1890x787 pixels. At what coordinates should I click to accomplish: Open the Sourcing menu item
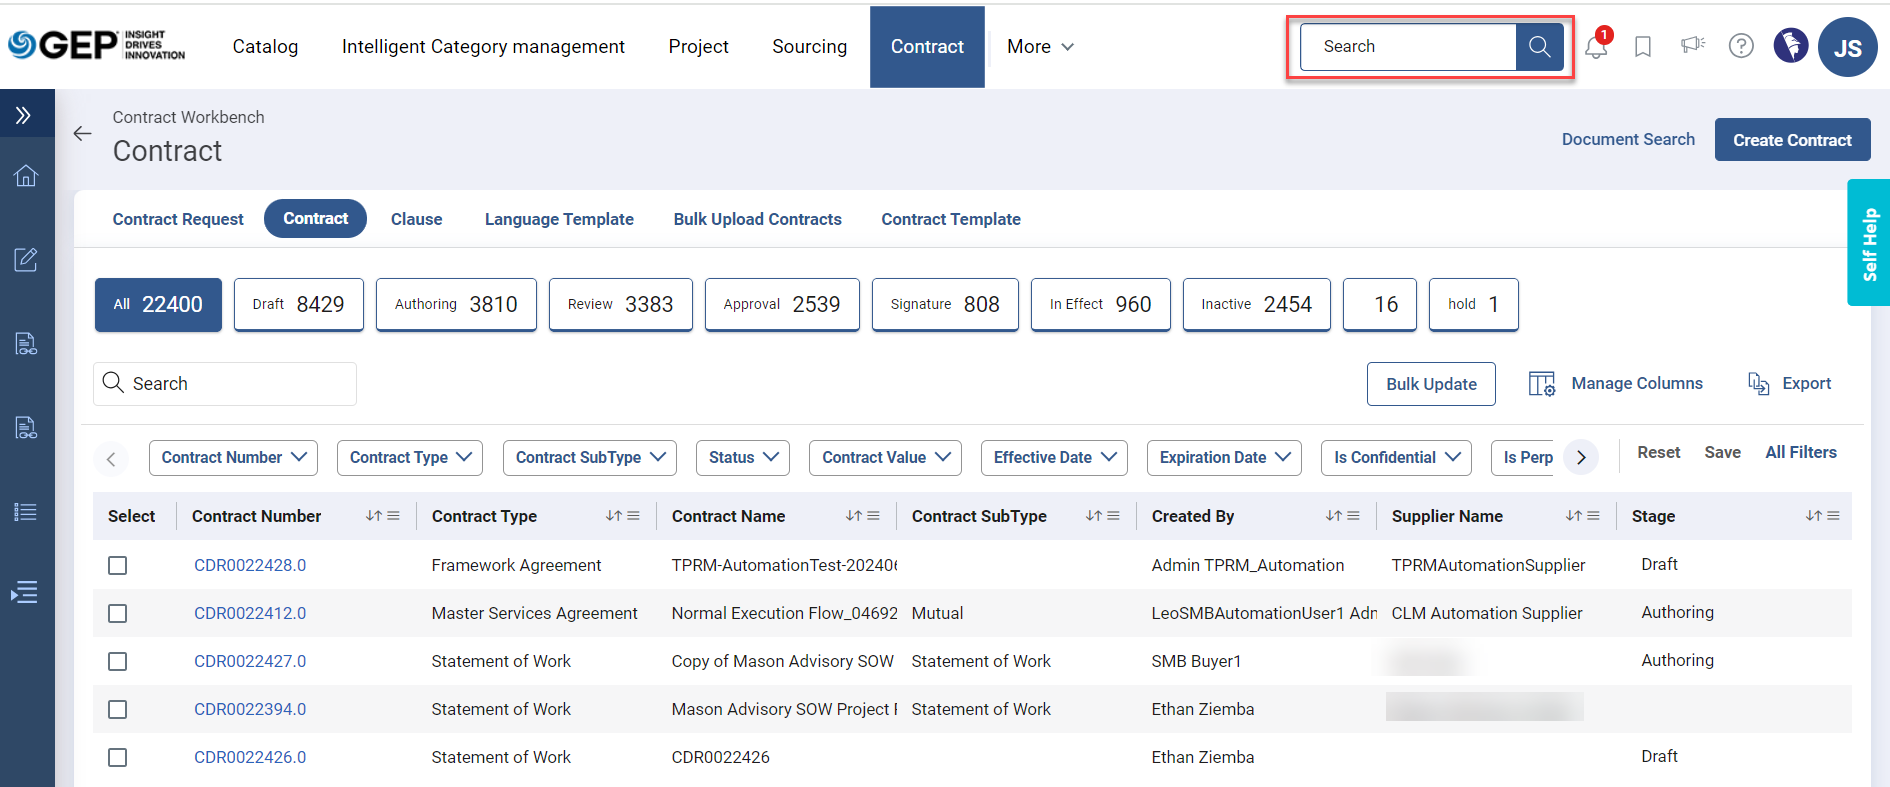tap(809, 47)
